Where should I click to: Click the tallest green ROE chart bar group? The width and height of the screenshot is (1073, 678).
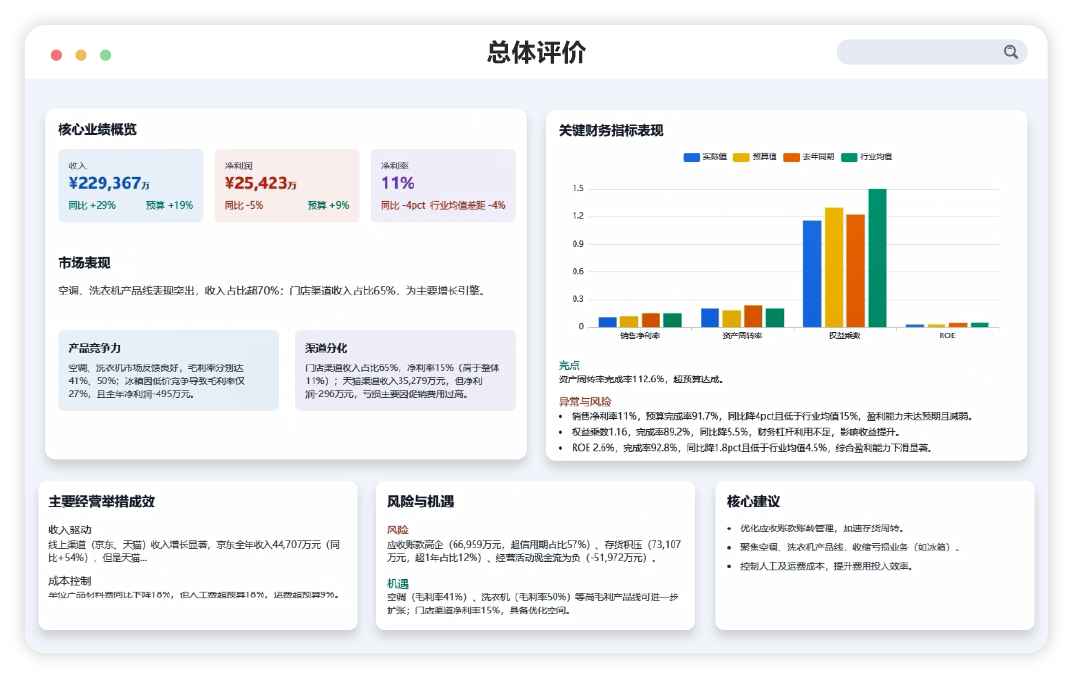coord(978,323)
